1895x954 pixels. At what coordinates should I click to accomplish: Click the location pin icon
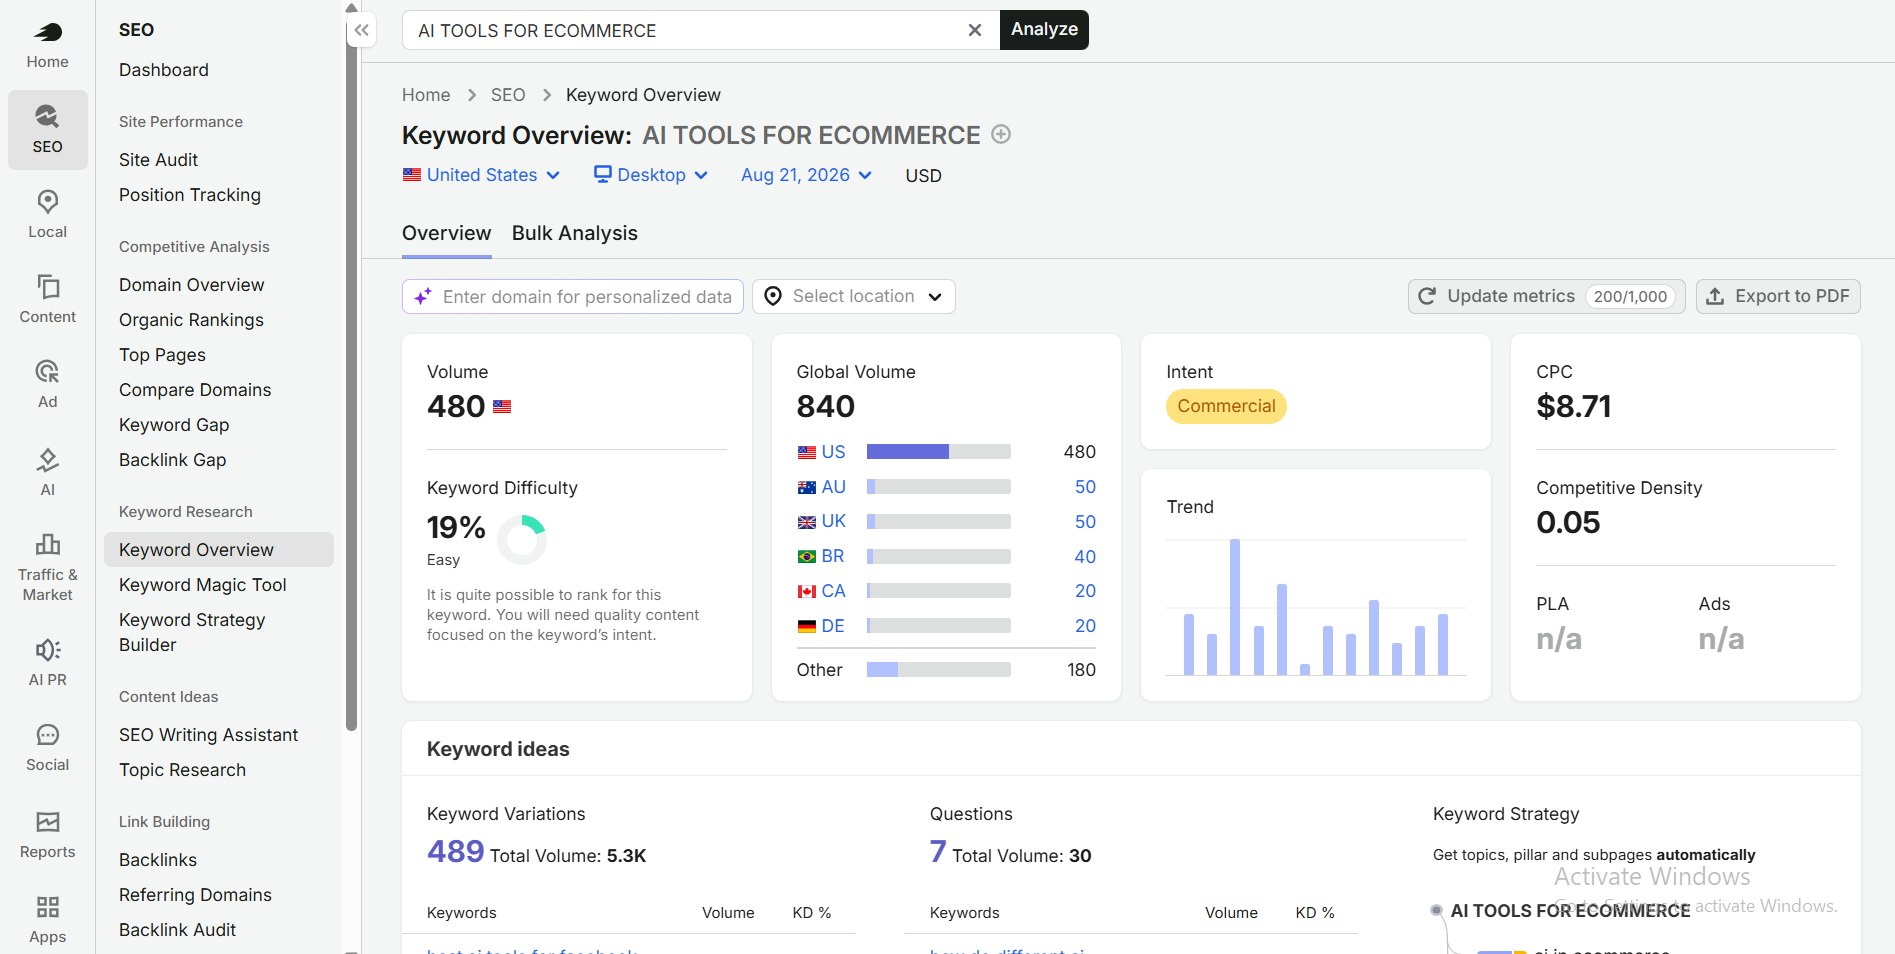(773, 296)
